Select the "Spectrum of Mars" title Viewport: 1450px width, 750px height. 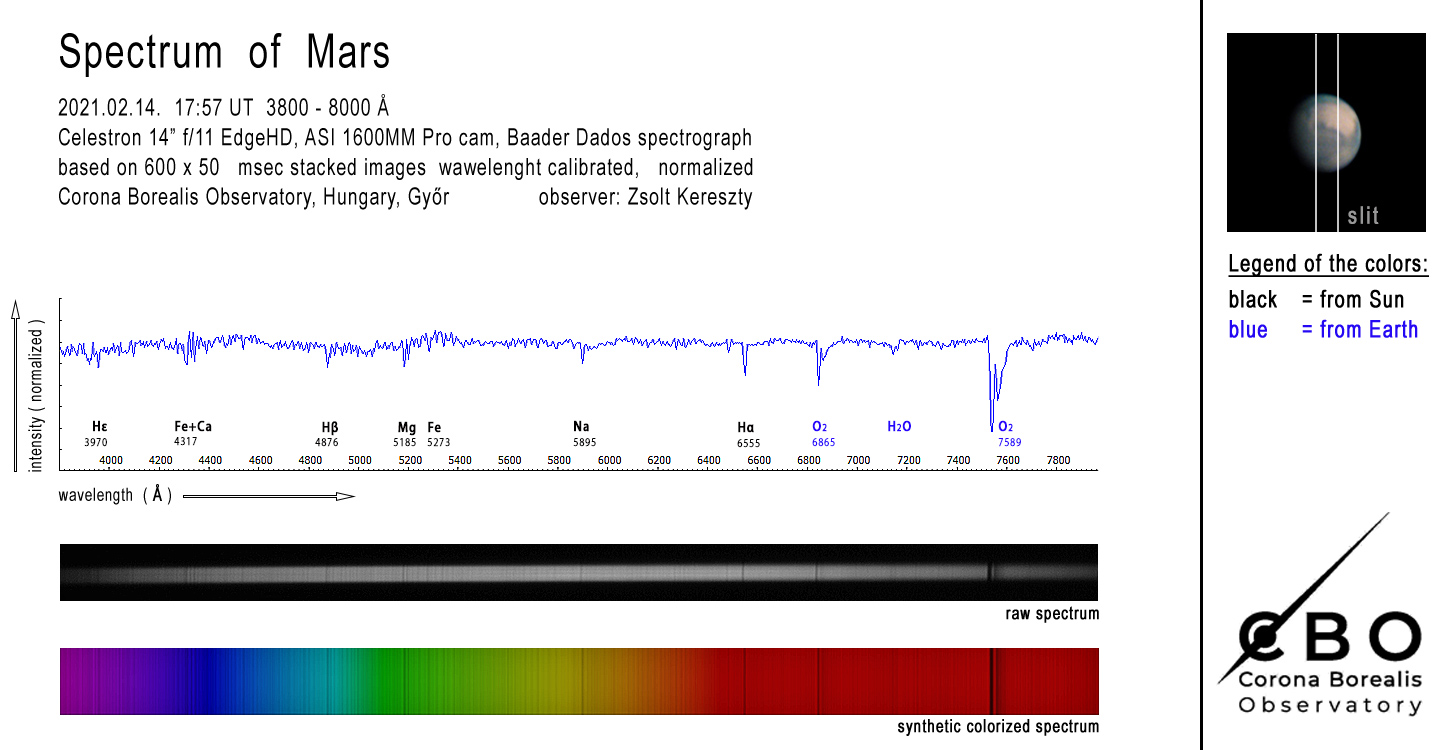tap(224, 52)
